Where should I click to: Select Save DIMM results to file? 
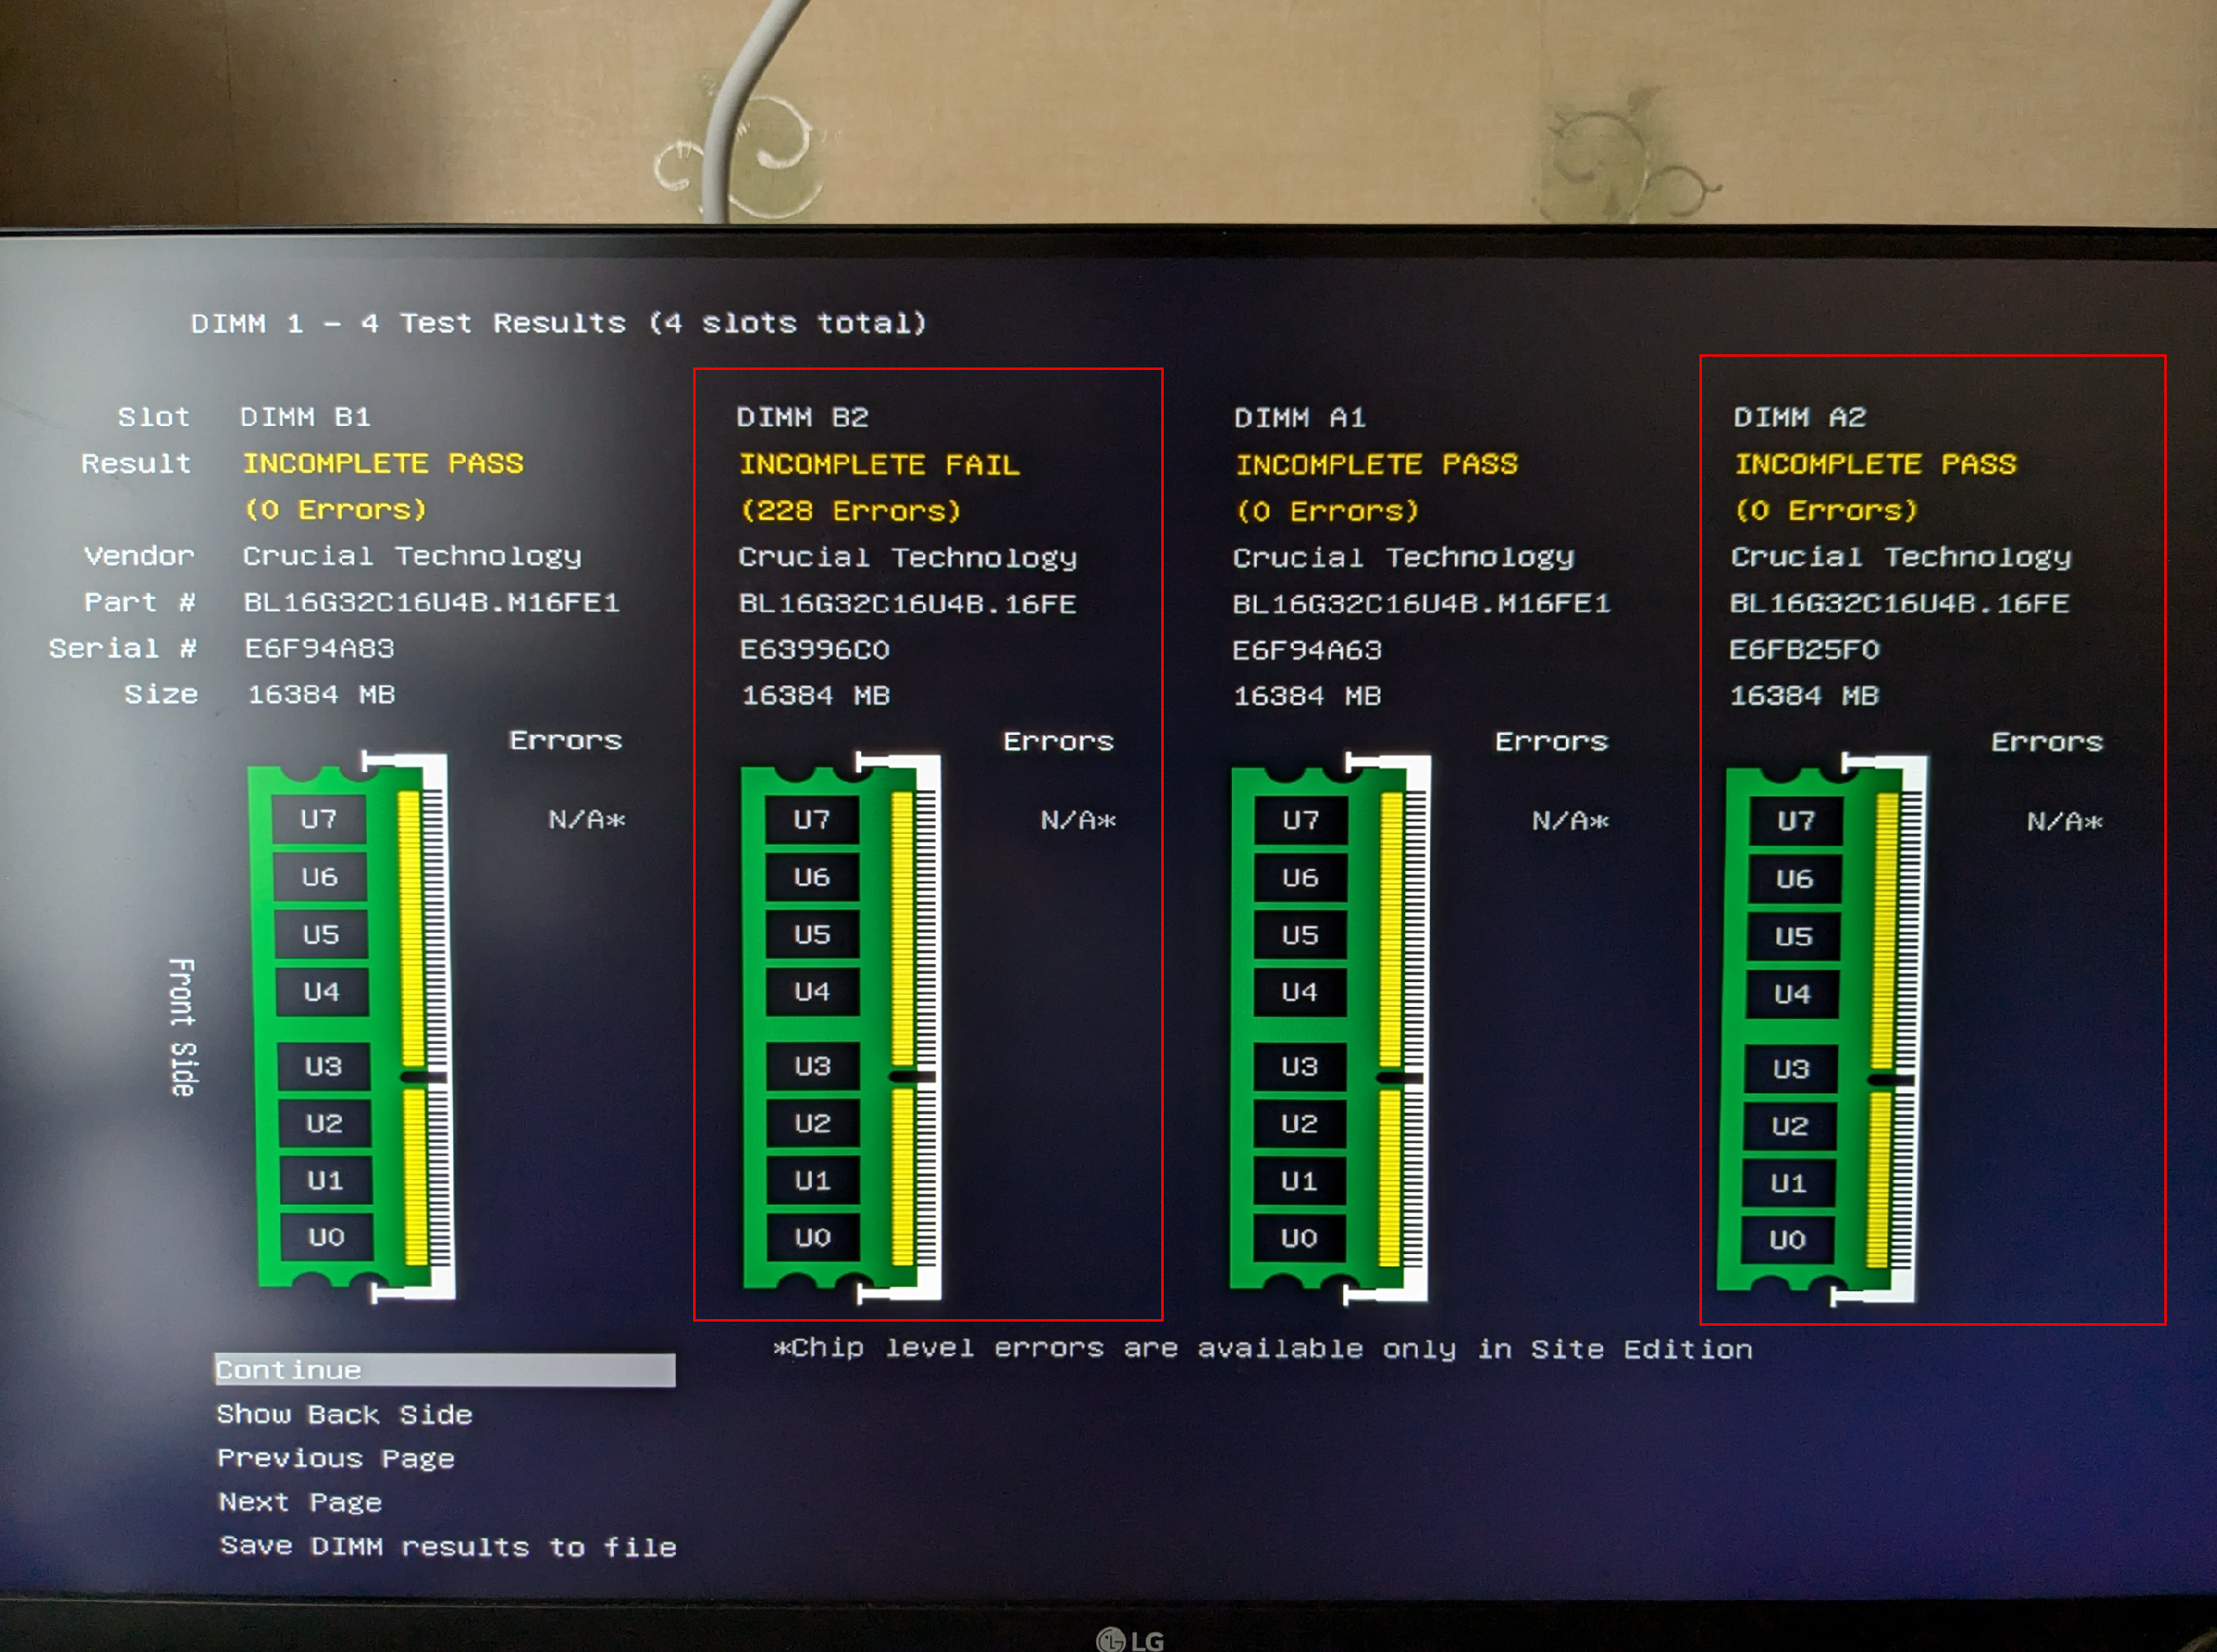click(x=447, y=1546)
